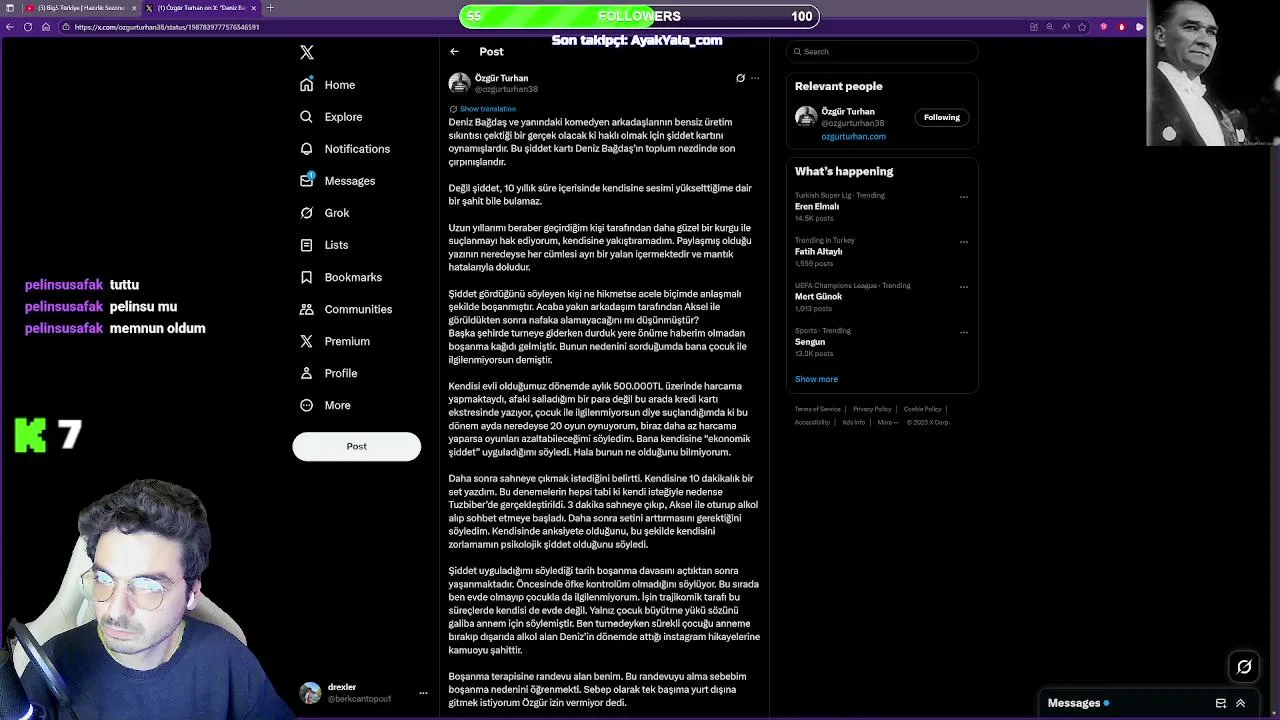Switch to Özgür Turhan on X tab
Screen dimensions: 1280x720
[200, 8]
